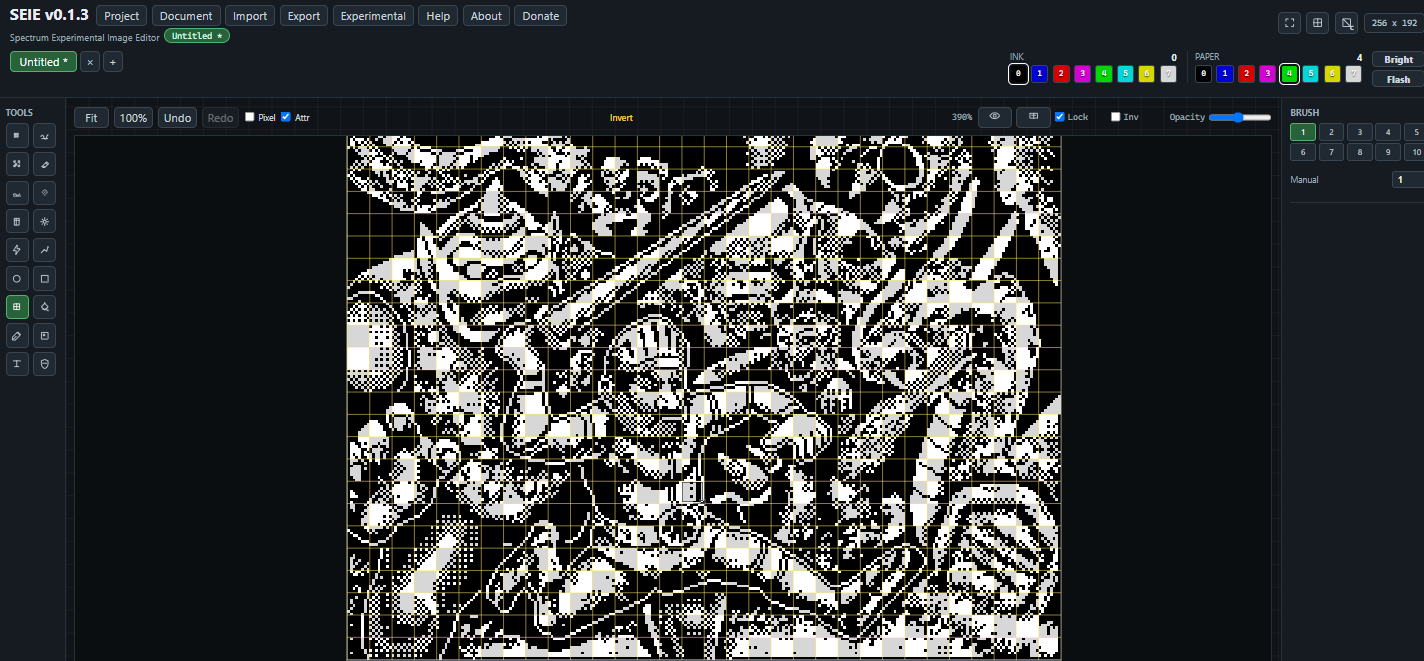Select the squiggle freehand tool
1424x661 pixels.
(x=44, y=135)
